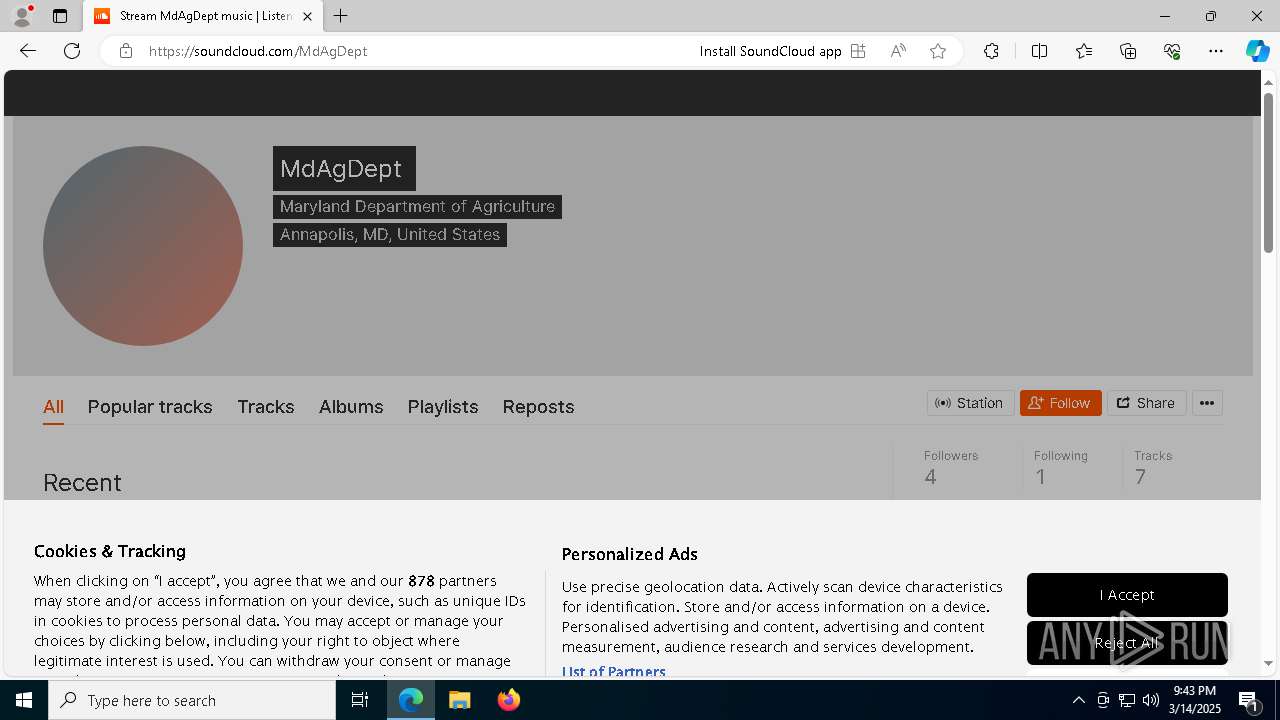Go back to the previous page
Viewport: 1280px width, 720px height.
point(28,51)
